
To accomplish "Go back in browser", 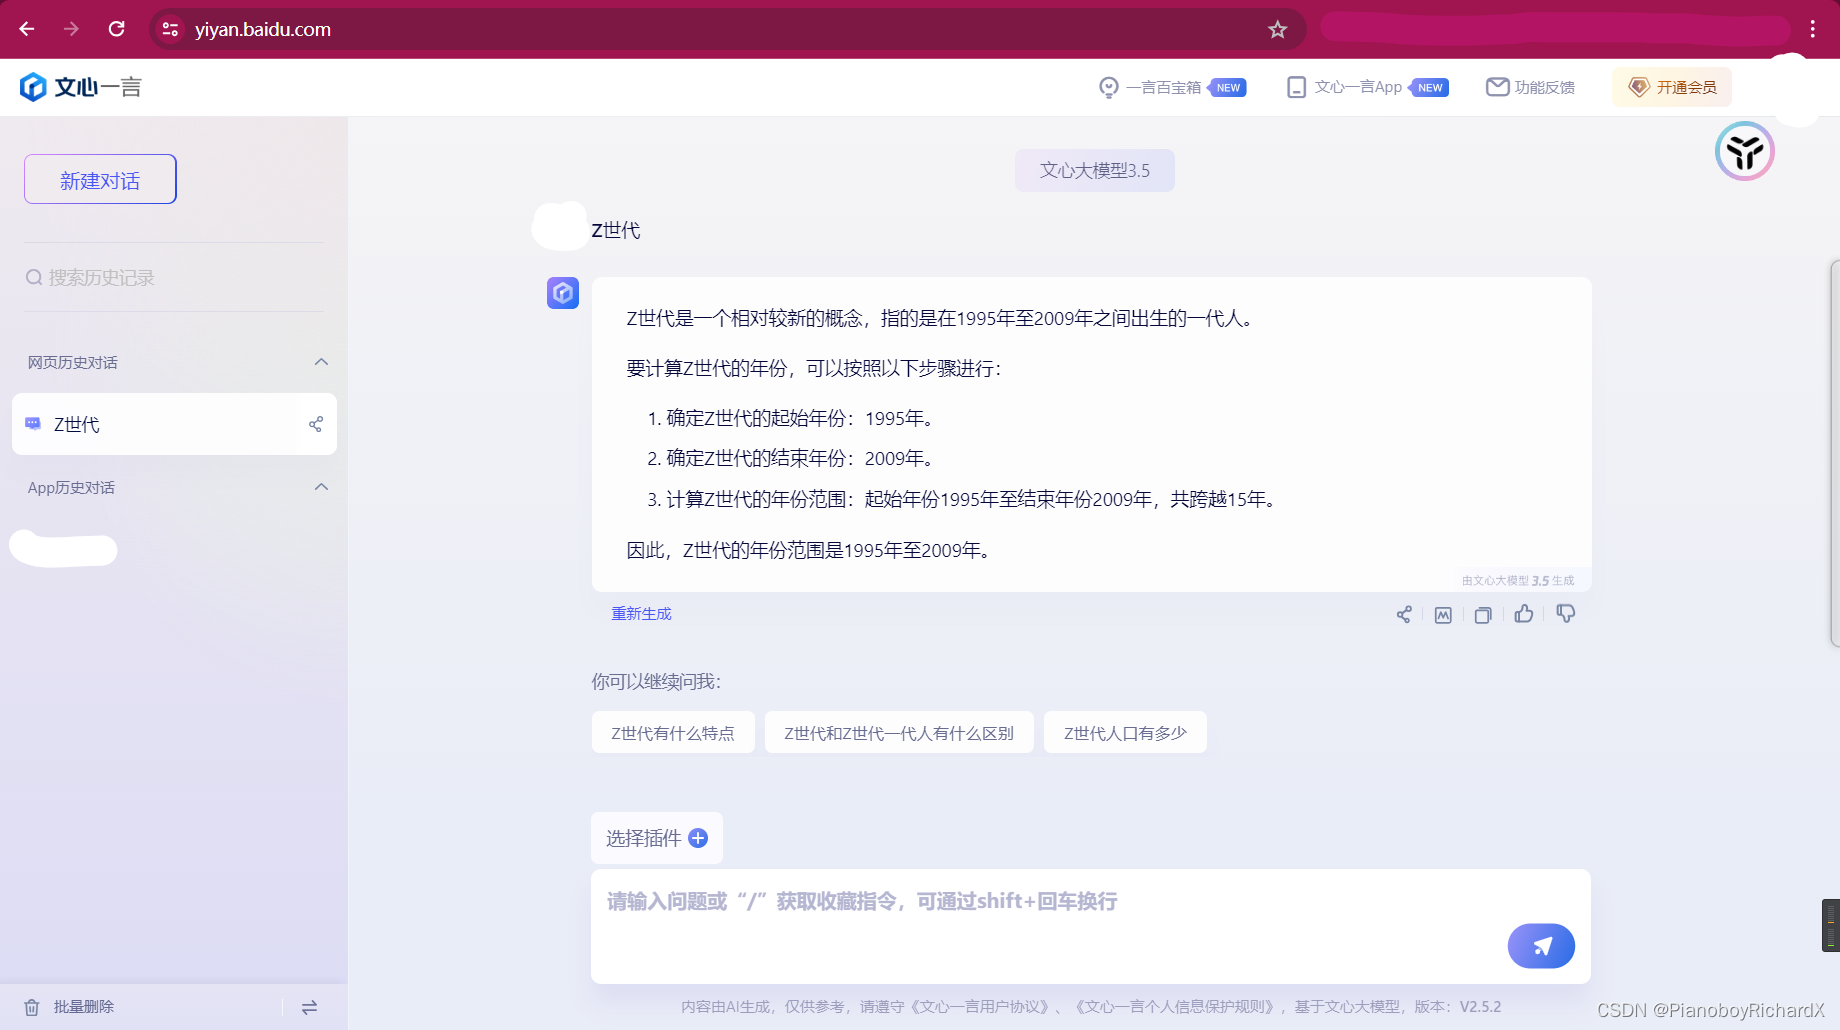I will 27,29.
